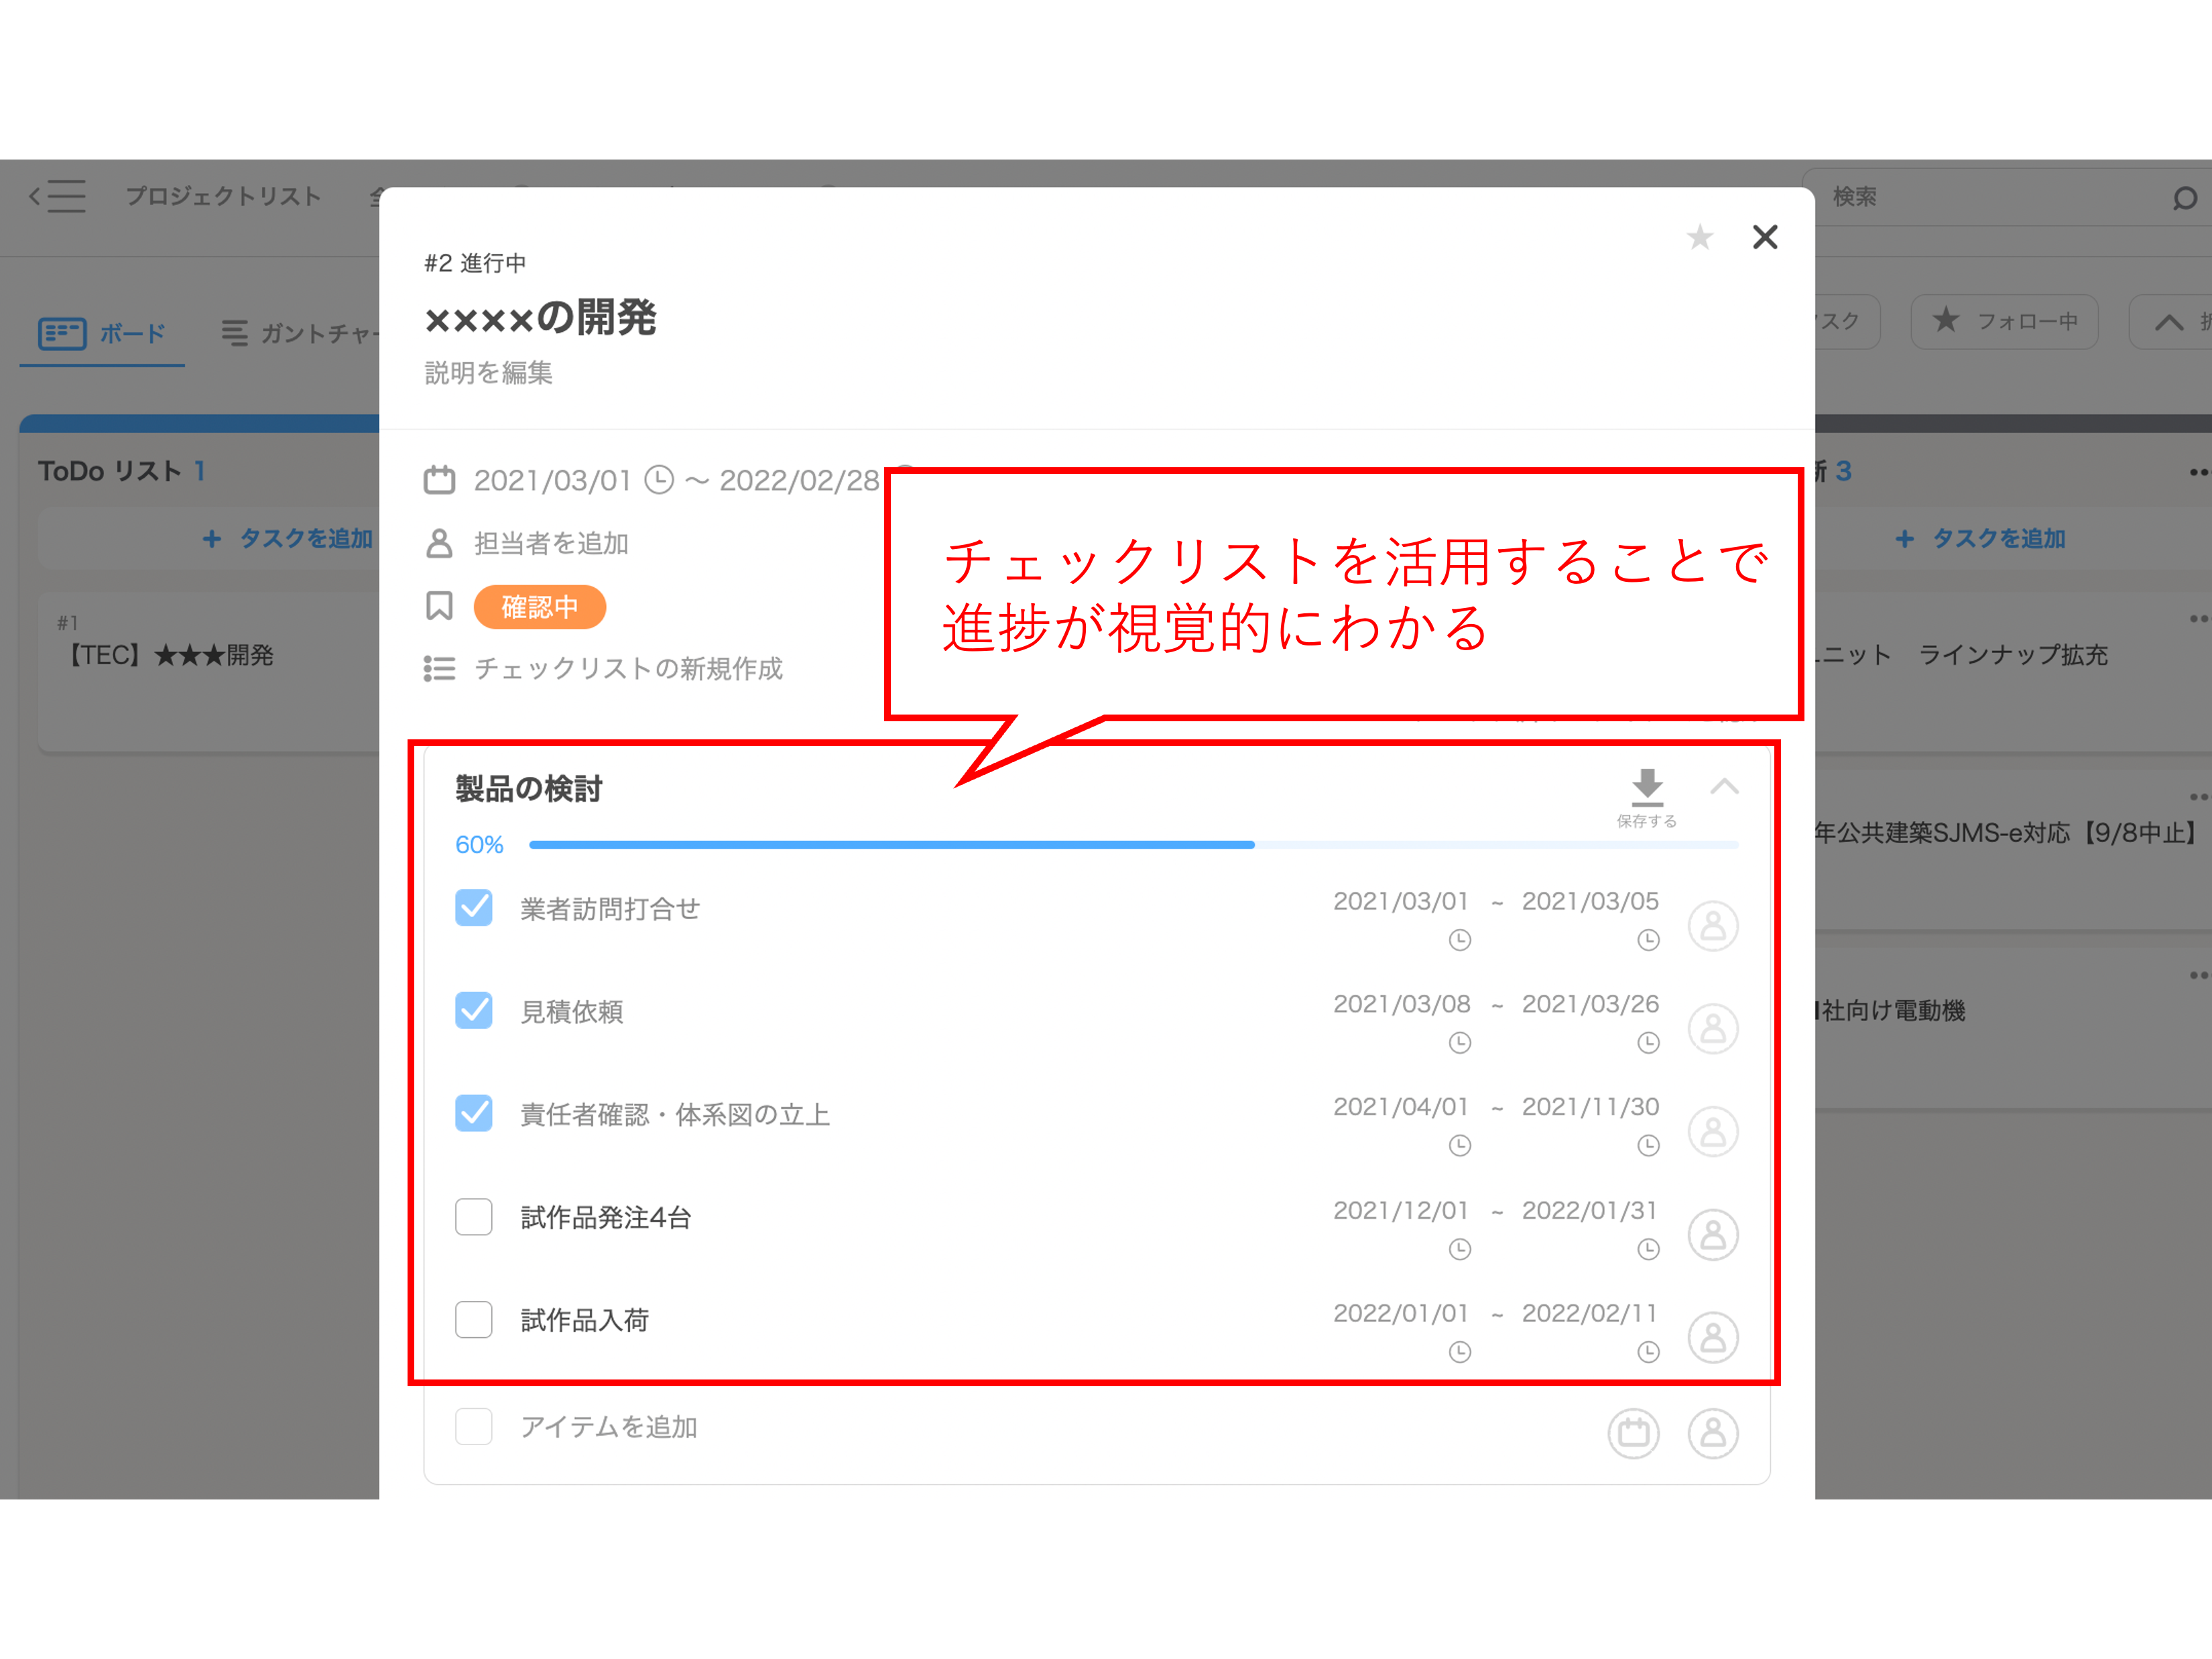Image resolution: width=2212 pixels, height=1659 pixels.
Task: Click the collapse chevron beside フォロー中
Action: click(2169, 322)
